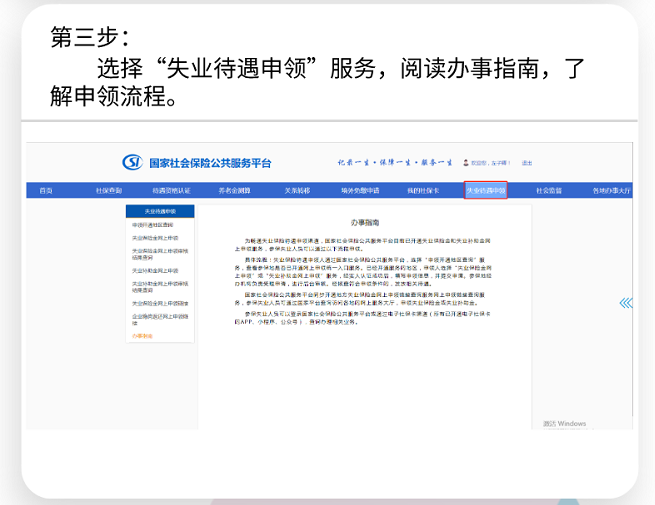Viewport: 655px width, 505px height.
Task: Expand the side panel with triple-chevron arrows
Action: pyautogui.click(x=625, y=303)
